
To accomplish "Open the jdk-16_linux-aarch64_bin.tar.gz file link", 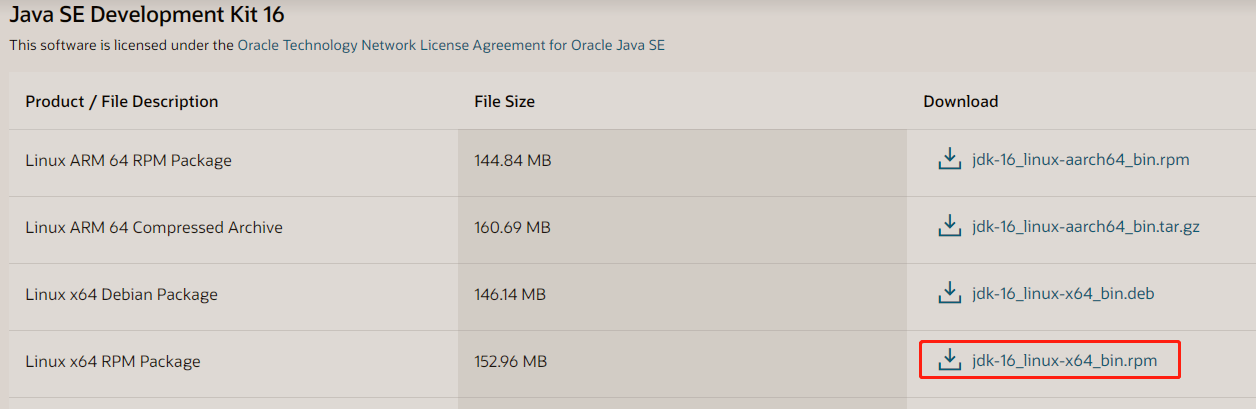I will coord(1085,227).
